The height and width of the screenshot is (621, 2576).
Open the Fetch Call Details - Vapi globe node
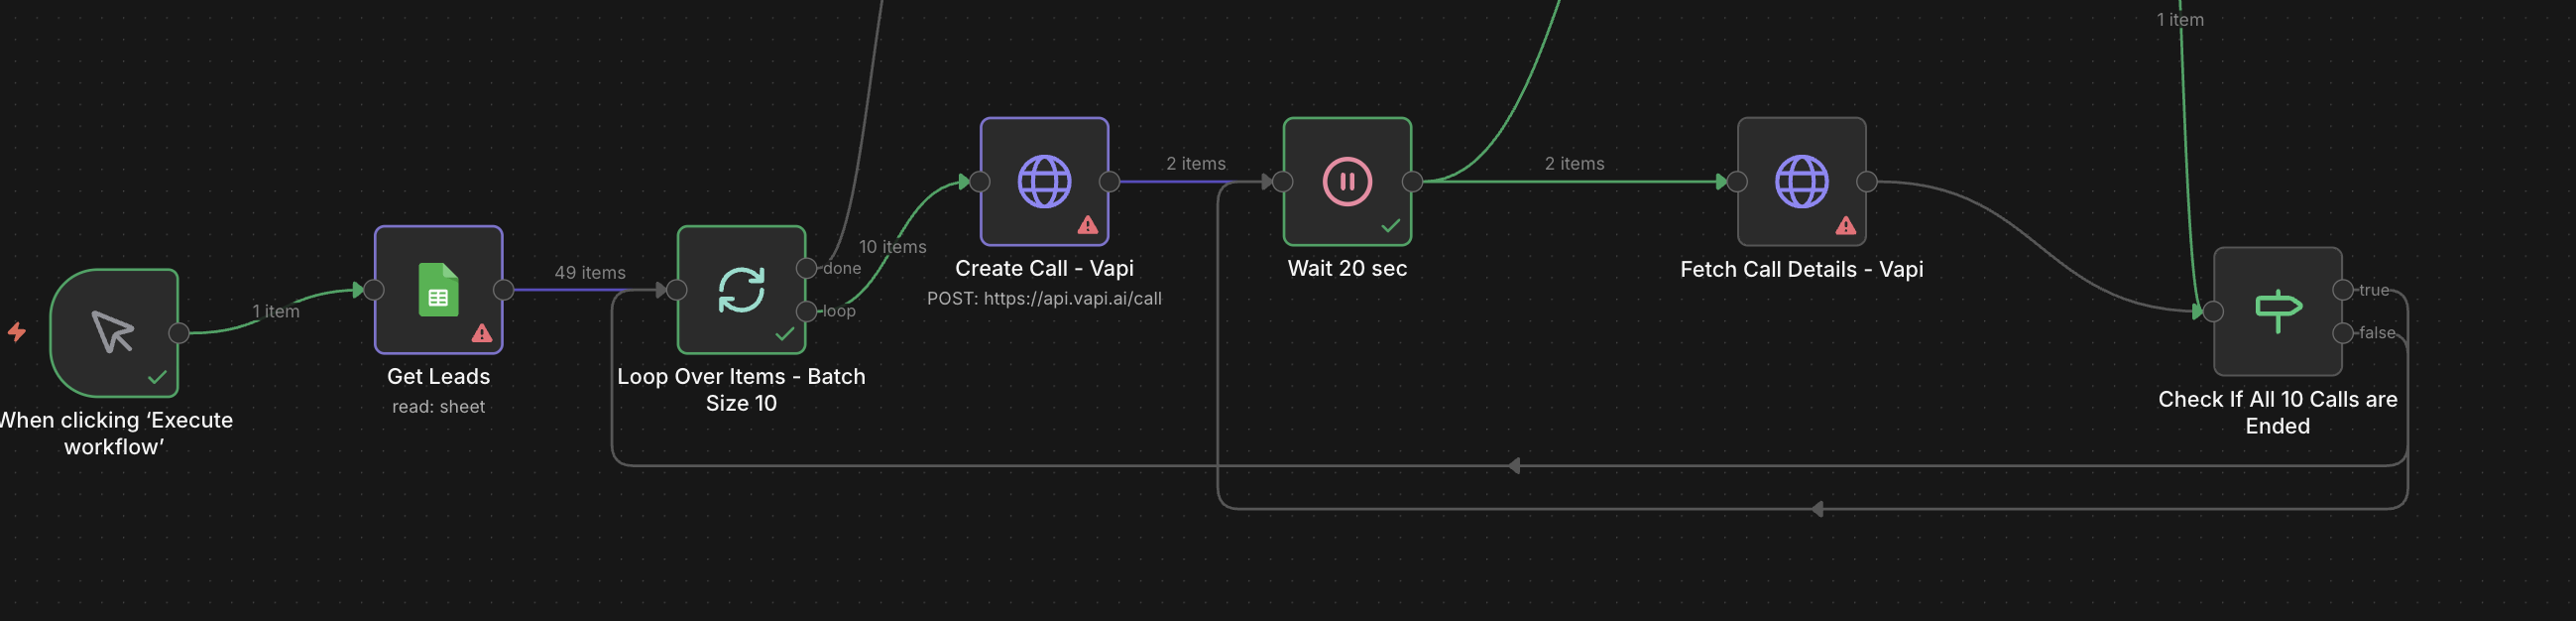pos(1801,181)
